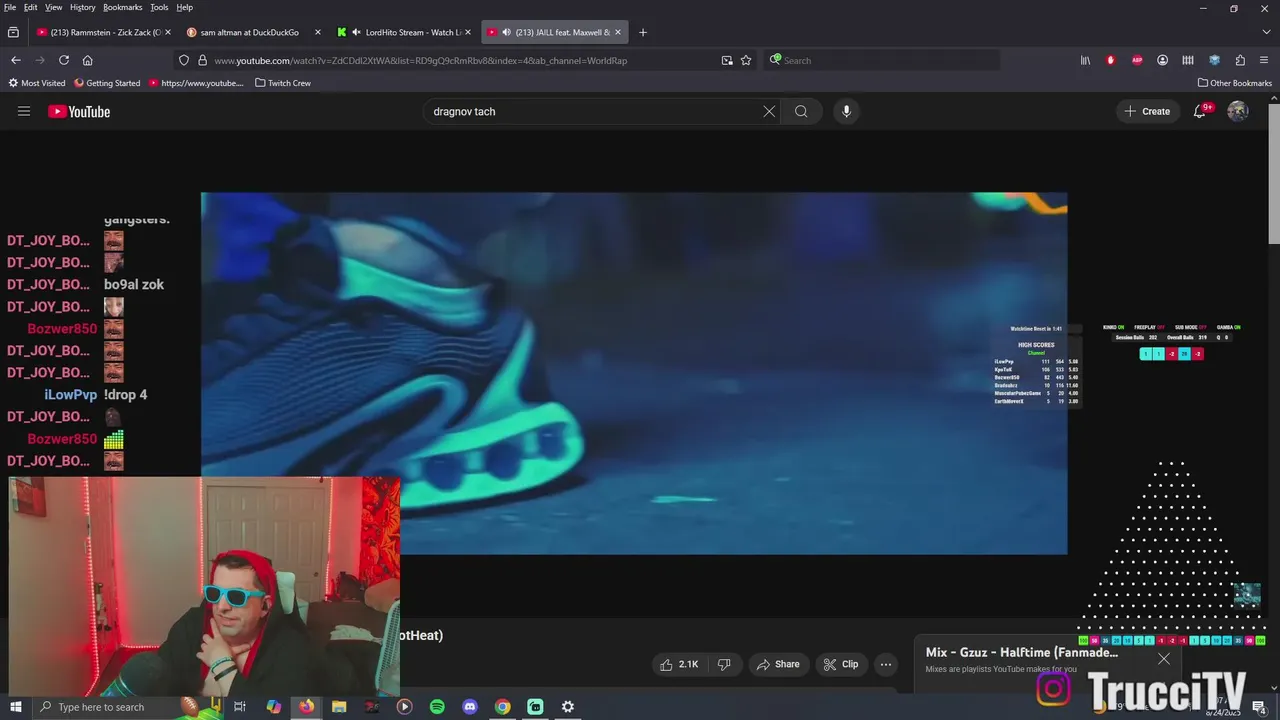Open the https://www.youtube... bookmark

coord(196,83)
